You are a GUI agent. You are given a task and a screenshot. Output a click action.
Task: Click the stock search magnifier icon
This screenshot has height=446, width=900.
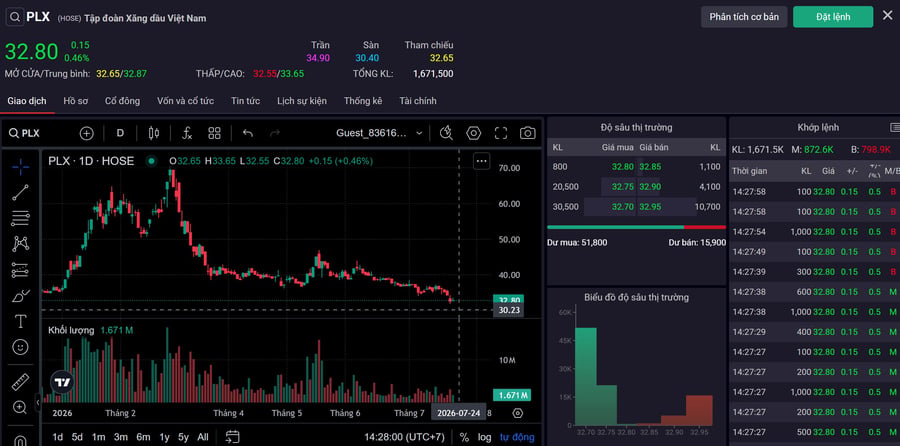coord(15,17)
